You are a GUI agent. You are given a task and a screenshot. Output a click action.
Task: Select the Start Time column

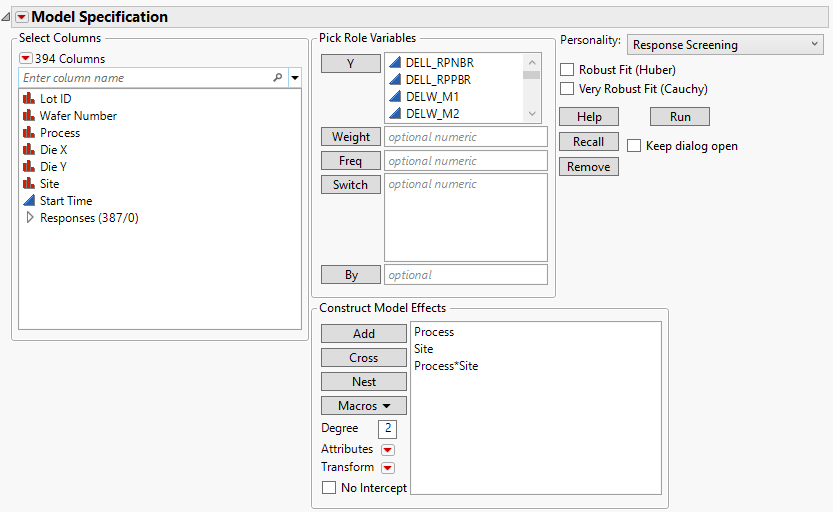click(66, 201)
